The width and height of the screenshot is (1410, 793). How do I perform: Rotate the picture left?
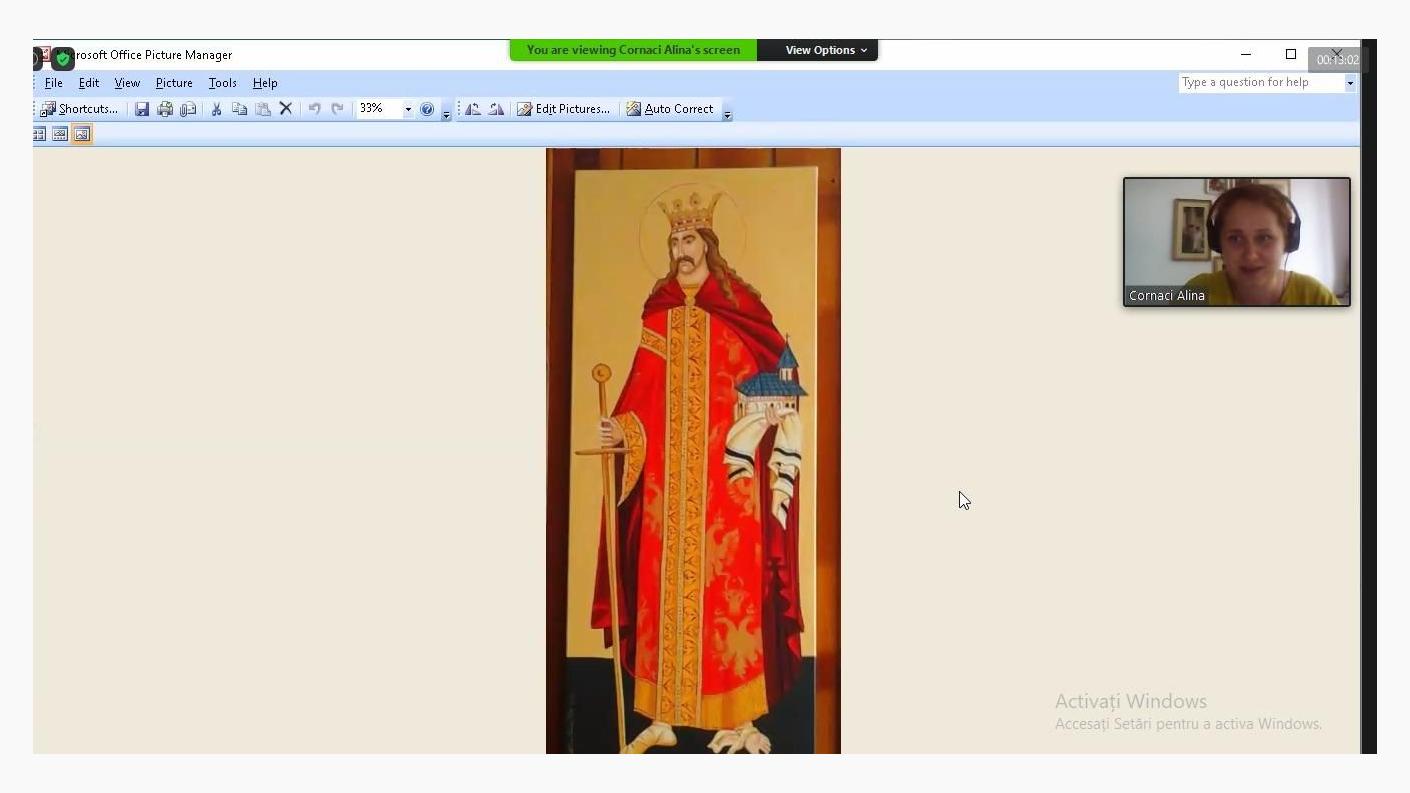472,108
